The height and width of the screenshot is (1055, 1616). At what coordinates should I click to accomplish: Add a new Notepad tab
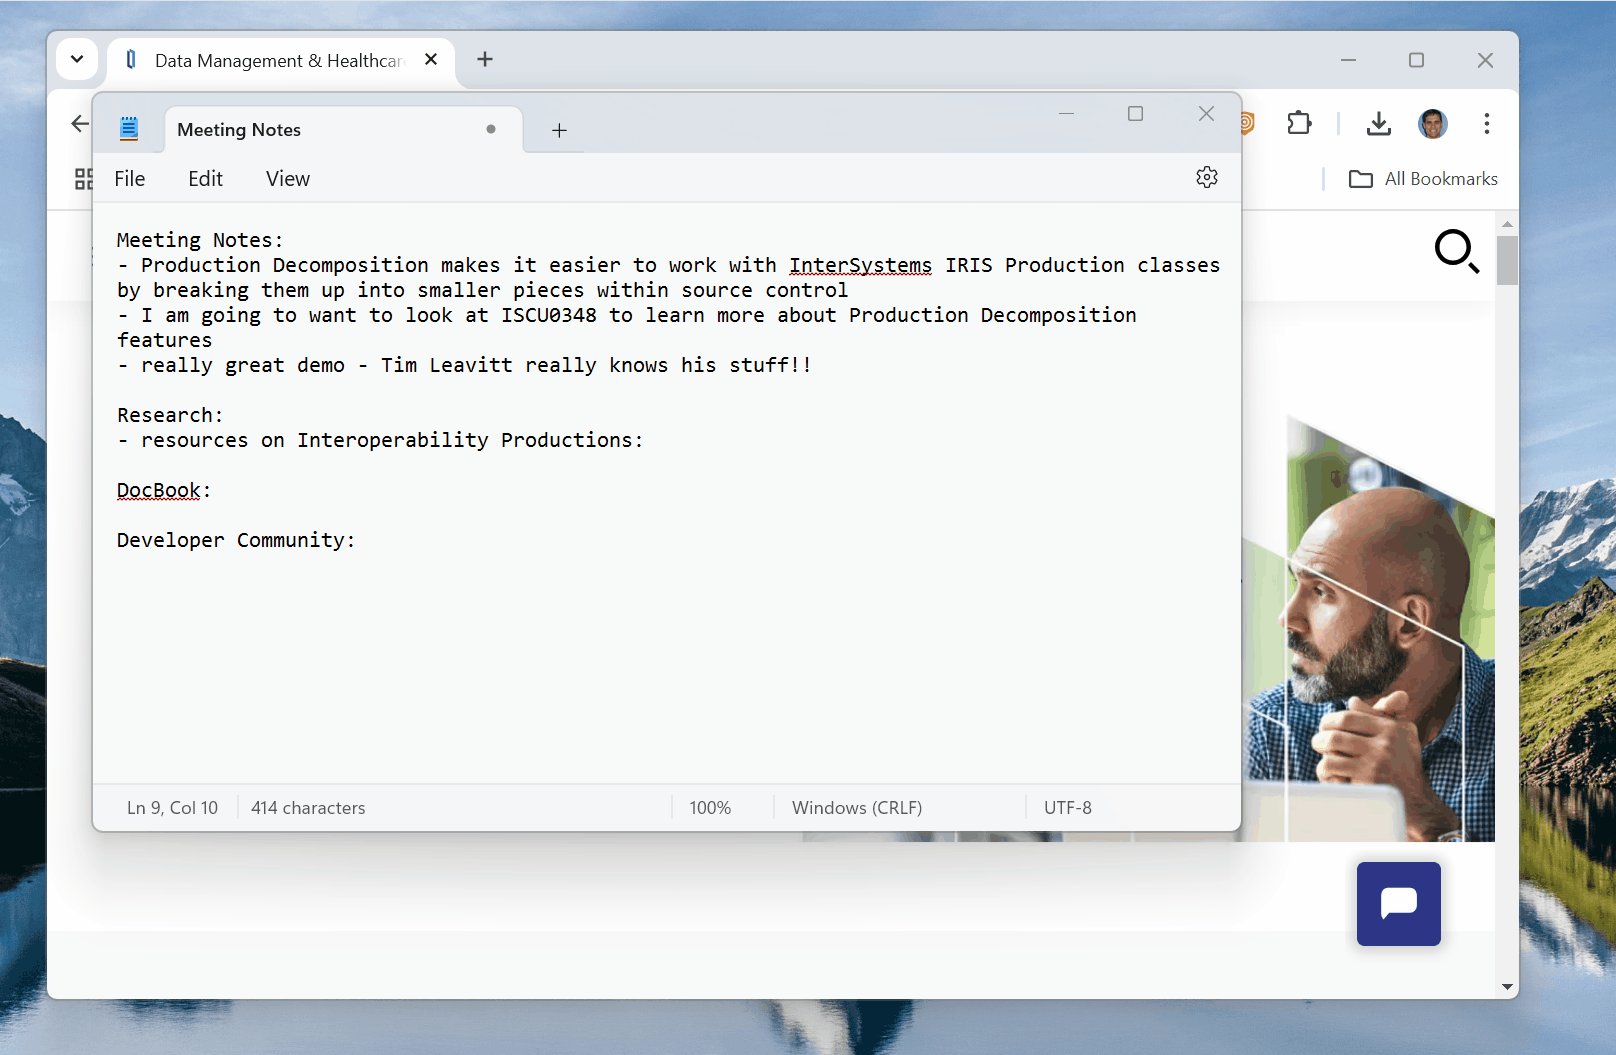point(559,130)
